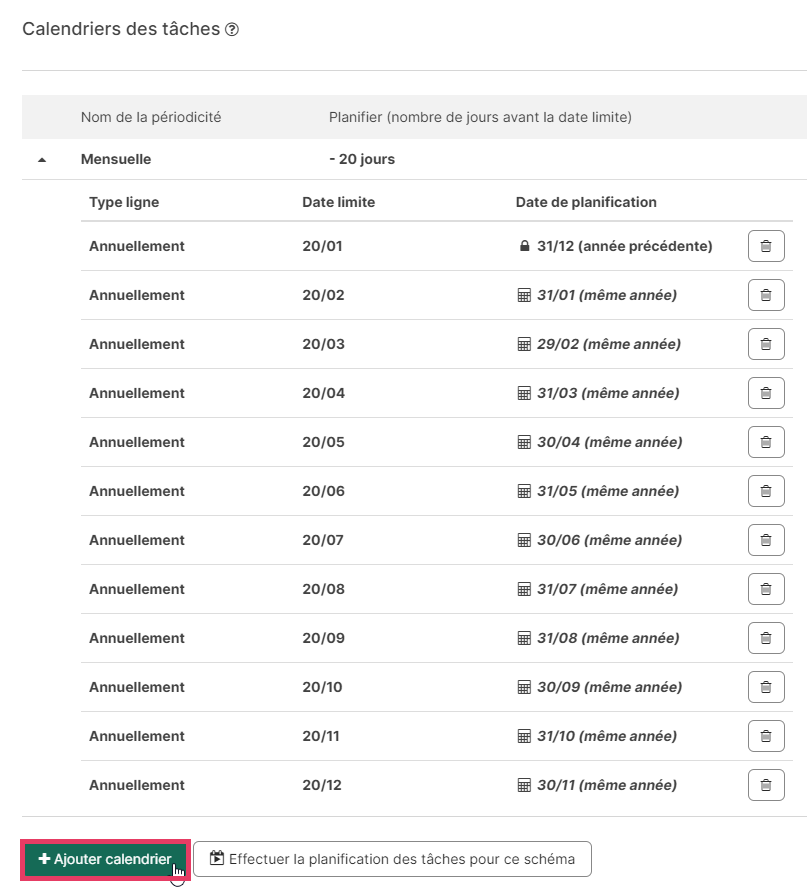
Task: Delete the 20/07 deadline row
Action: 765,541
